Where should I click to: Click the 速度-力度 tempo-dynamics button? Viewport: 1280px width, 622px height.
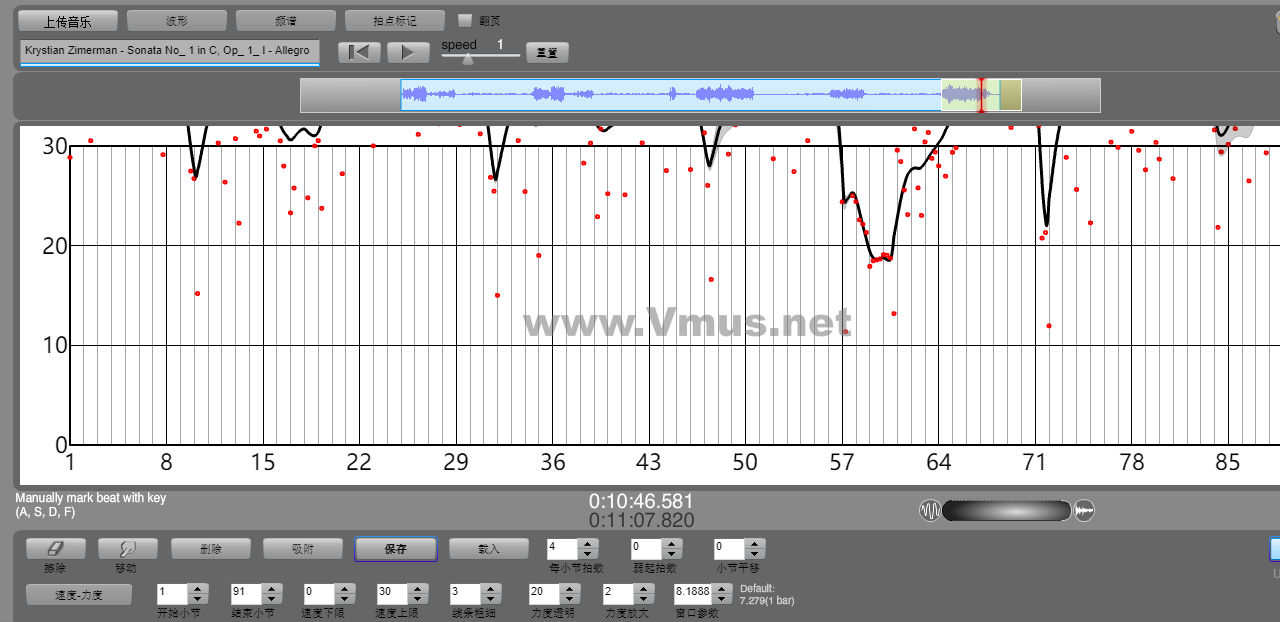(x=78, y=595)
